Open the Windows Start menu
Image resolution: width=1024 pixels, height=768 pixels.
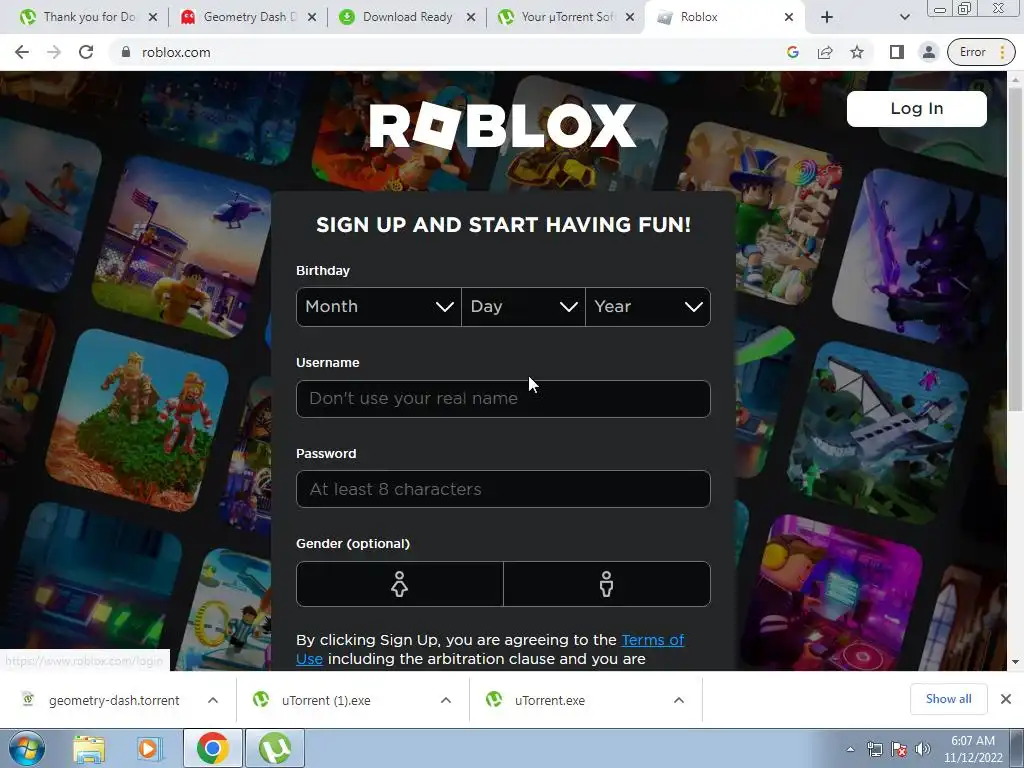coord(27,748)
